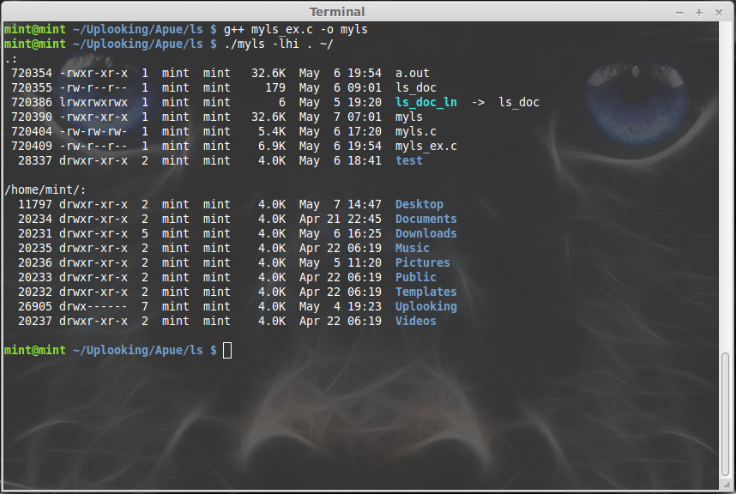Click the ./myls -lhi . ~/ command

278,44
